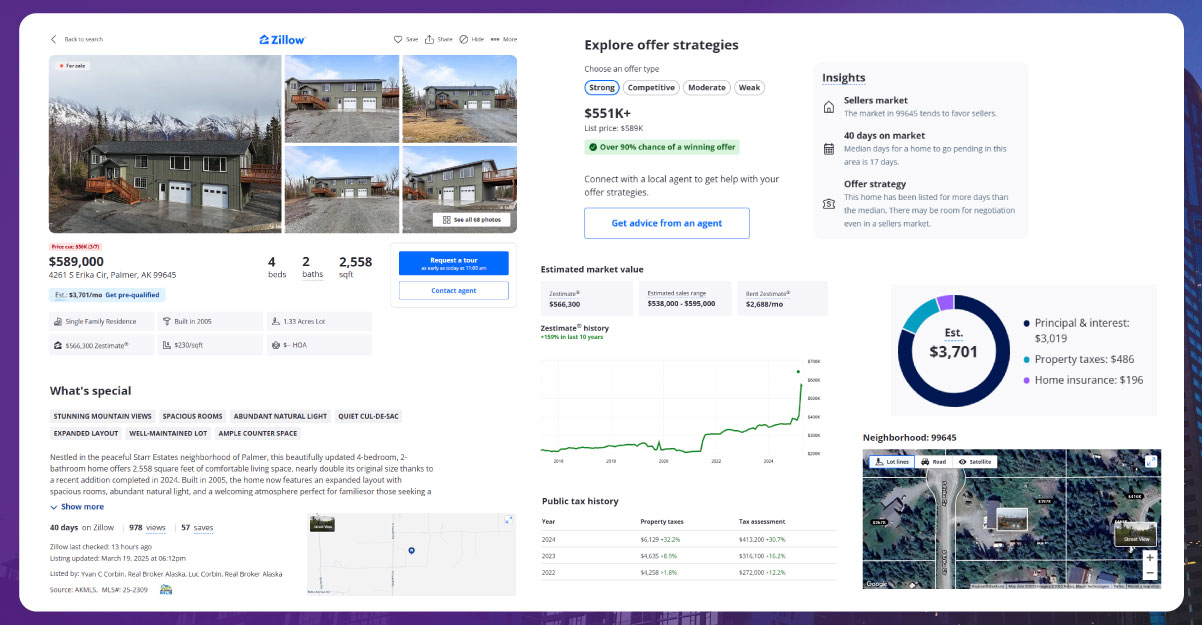The height and width of the screenshot is (625, 1202).
Task: Expand the description with Show more
Action: click(x=78, y=507)
